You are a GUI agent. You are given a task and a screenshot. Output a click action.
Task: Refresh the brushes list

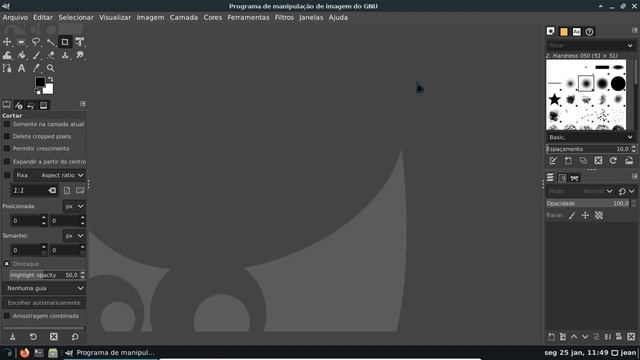(x=613, y=161)
